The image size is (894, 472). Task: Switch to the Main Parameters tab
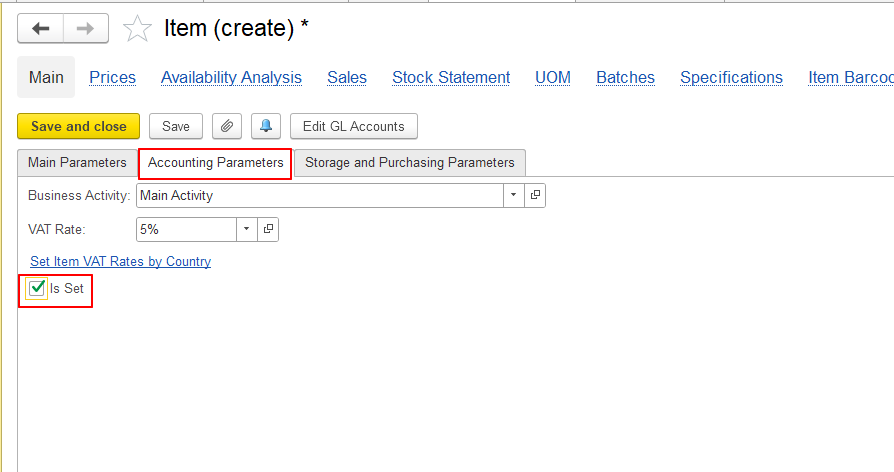pyautogui.click(x=78, y=162)
